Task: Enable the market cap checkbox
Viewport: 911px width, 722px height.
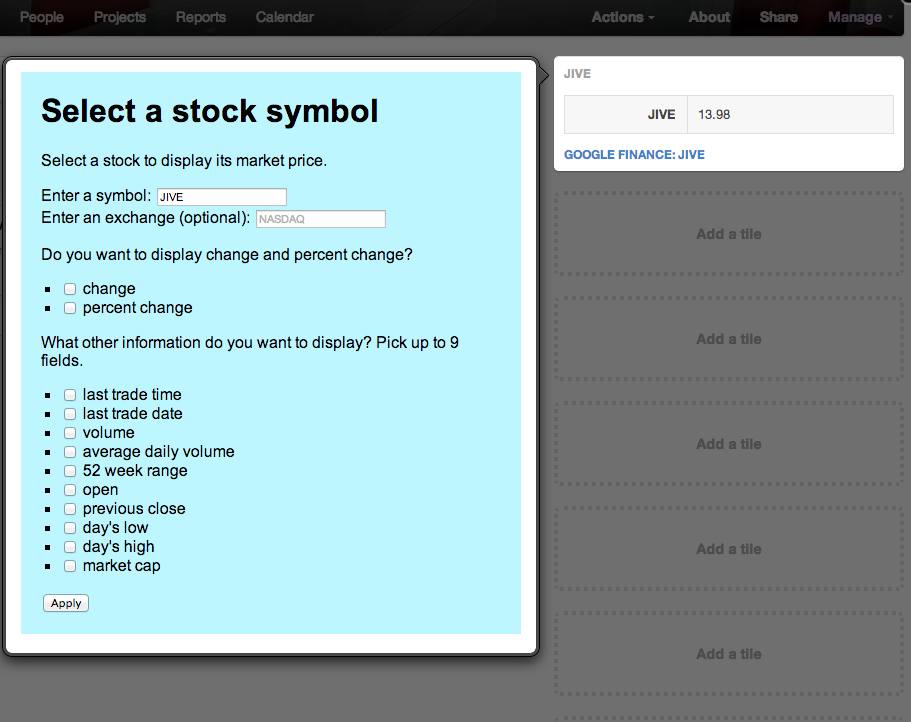Action: tap(70, 566)
